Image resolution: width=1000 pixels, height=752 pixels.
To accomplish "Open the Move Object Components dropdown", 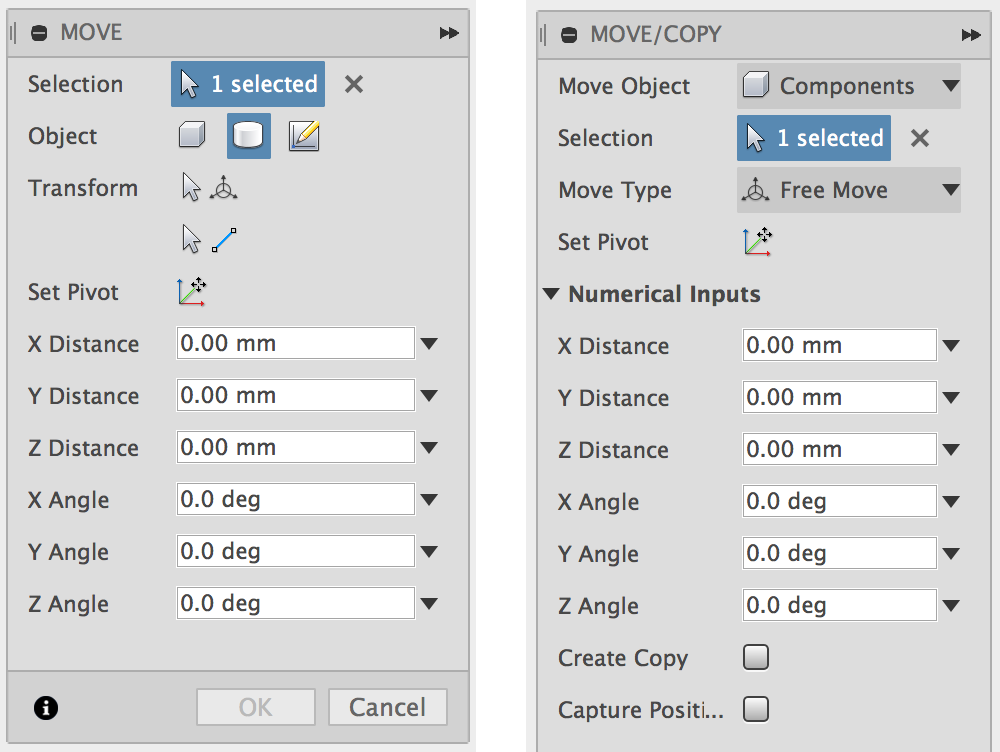I will tap(848, 87).
